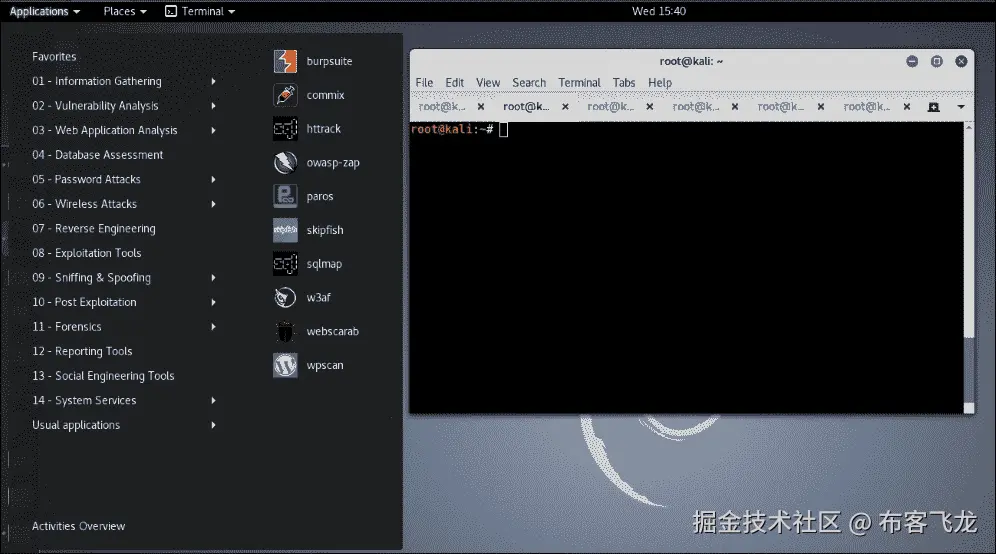Image resolution: width=996 pixels, height=554 pixels.
Task: Close the second (active) terminal tab
Action: [565, 107]
